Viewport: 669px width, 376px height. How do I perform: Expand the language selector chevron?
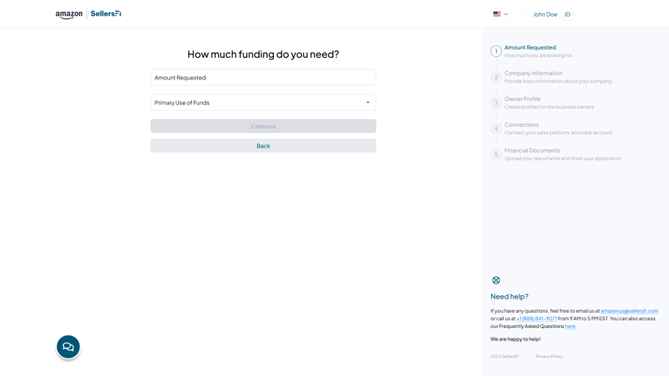pyautogui.click(x=506, y=14)
